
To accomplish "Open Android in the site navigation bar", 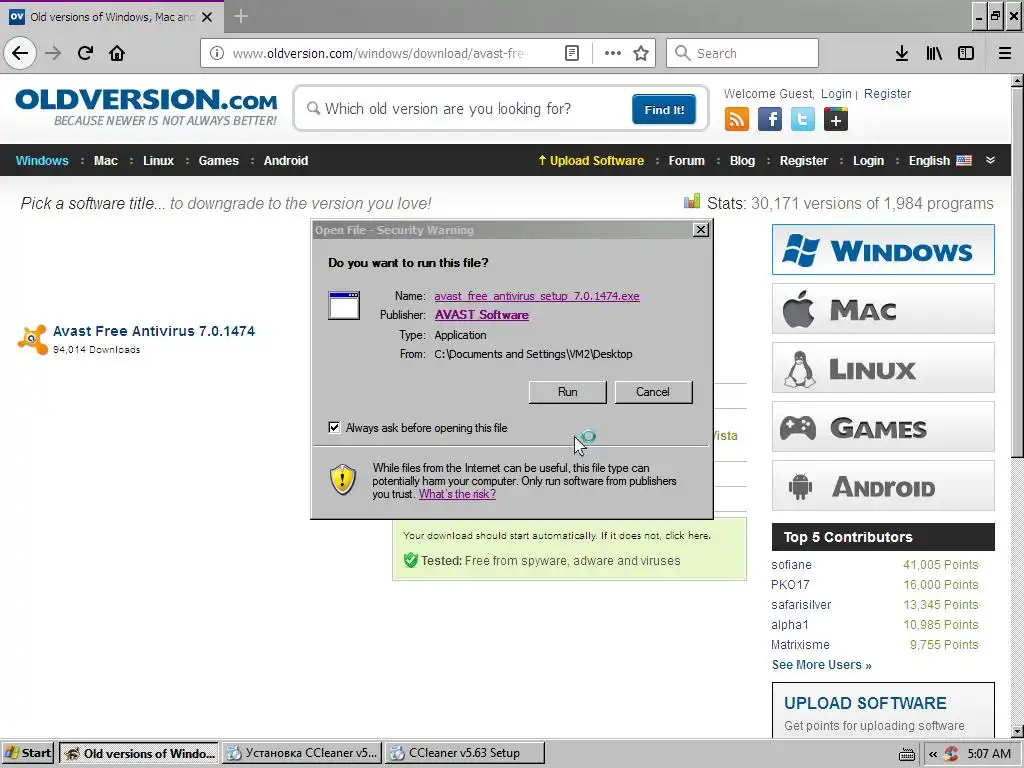I will point(286,161).
